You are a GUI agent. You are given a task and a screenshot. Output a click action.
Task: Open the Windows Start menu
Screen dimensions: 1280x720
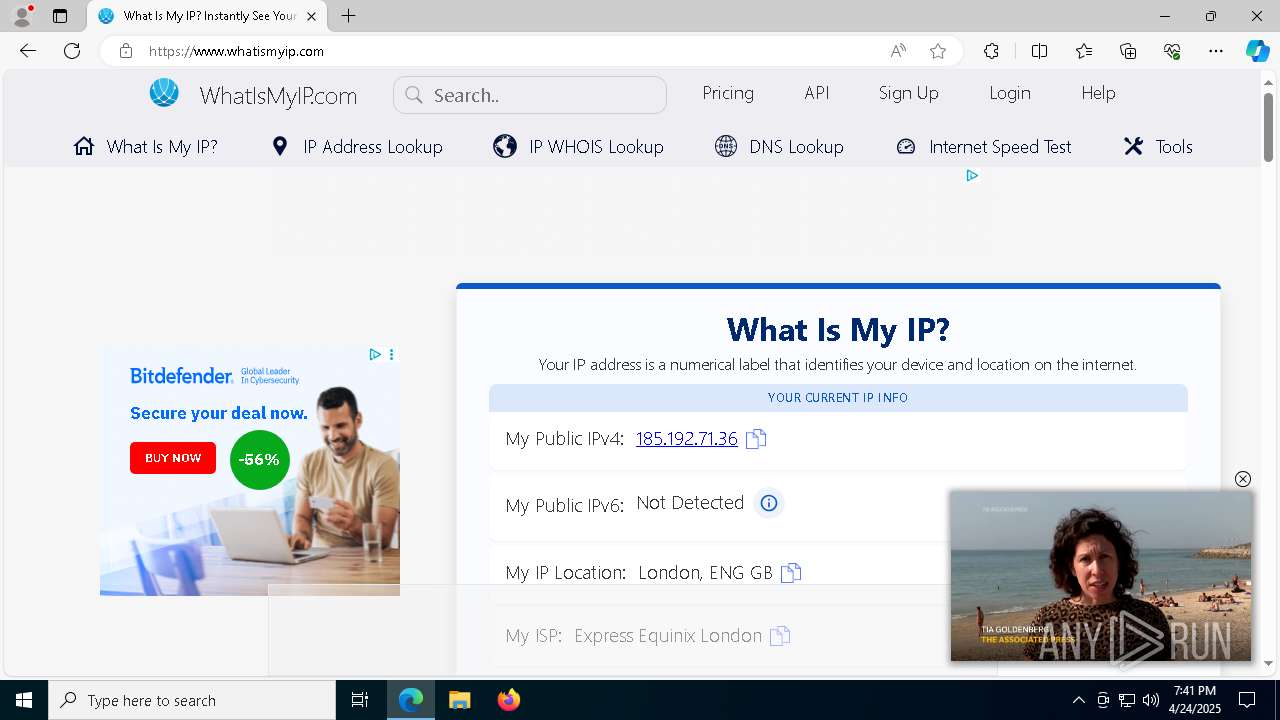(x=24, y=700)
